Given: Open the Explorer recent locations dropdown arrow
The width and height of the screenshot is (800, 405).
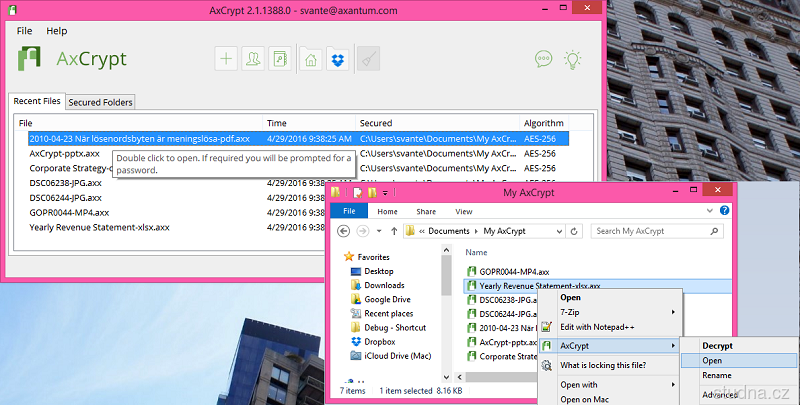Looking at the screenshot, I should (378, 231).
